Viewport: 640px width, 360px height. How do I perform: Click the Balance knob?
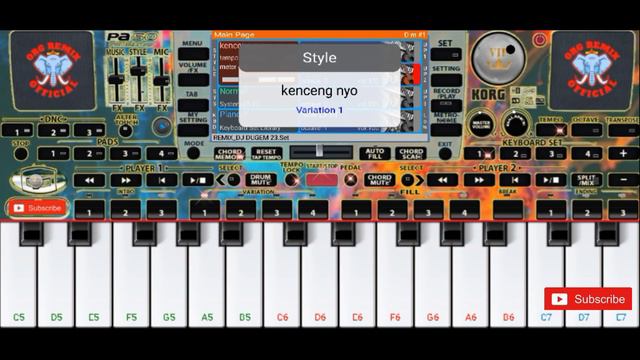(x=515, y=124)
